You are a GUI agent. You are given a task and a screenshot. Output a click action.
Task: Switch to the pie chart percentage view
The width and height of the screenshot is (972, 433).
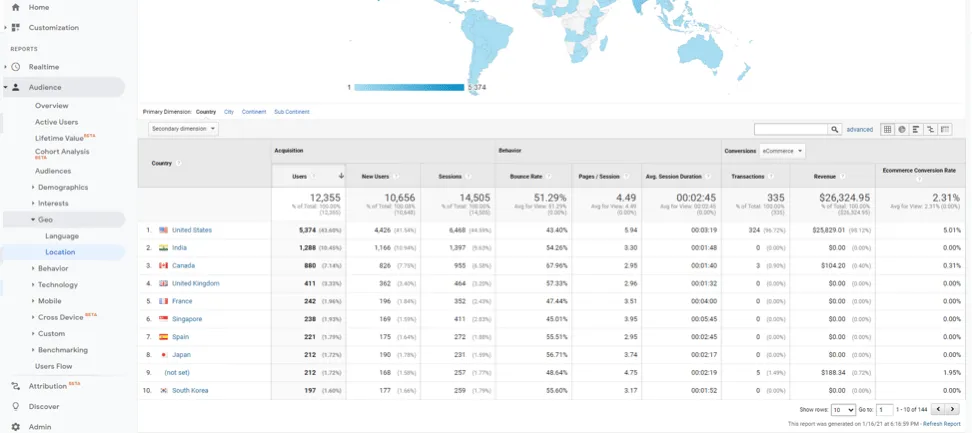tap(901, 129)
